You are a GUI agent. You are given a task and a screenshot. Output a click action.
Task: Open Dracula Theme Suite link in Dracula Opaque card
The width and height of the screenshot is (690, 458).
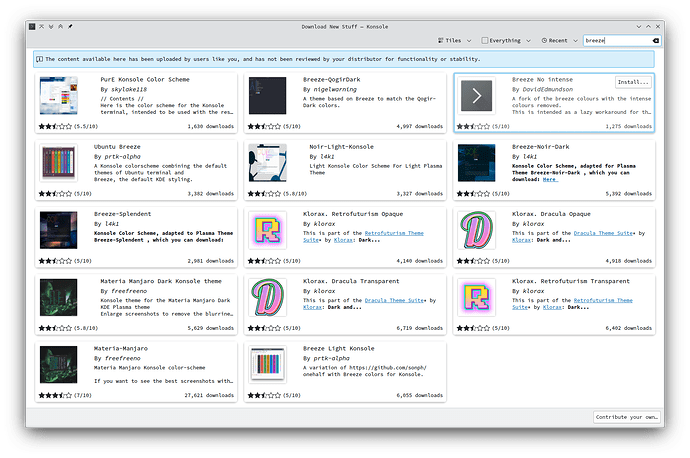pos(603,233)
